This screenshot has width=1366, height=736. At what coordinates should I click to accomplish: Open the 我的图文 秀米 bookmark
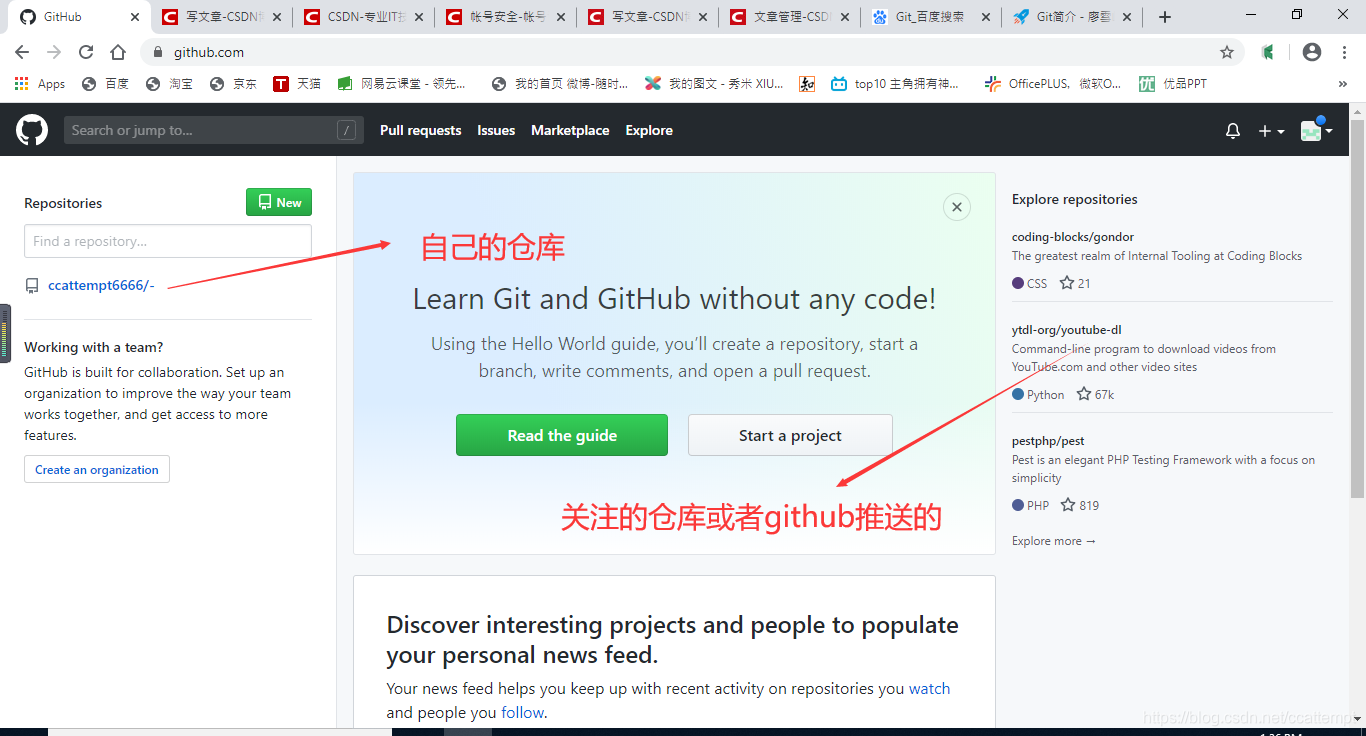click(714, 84)
